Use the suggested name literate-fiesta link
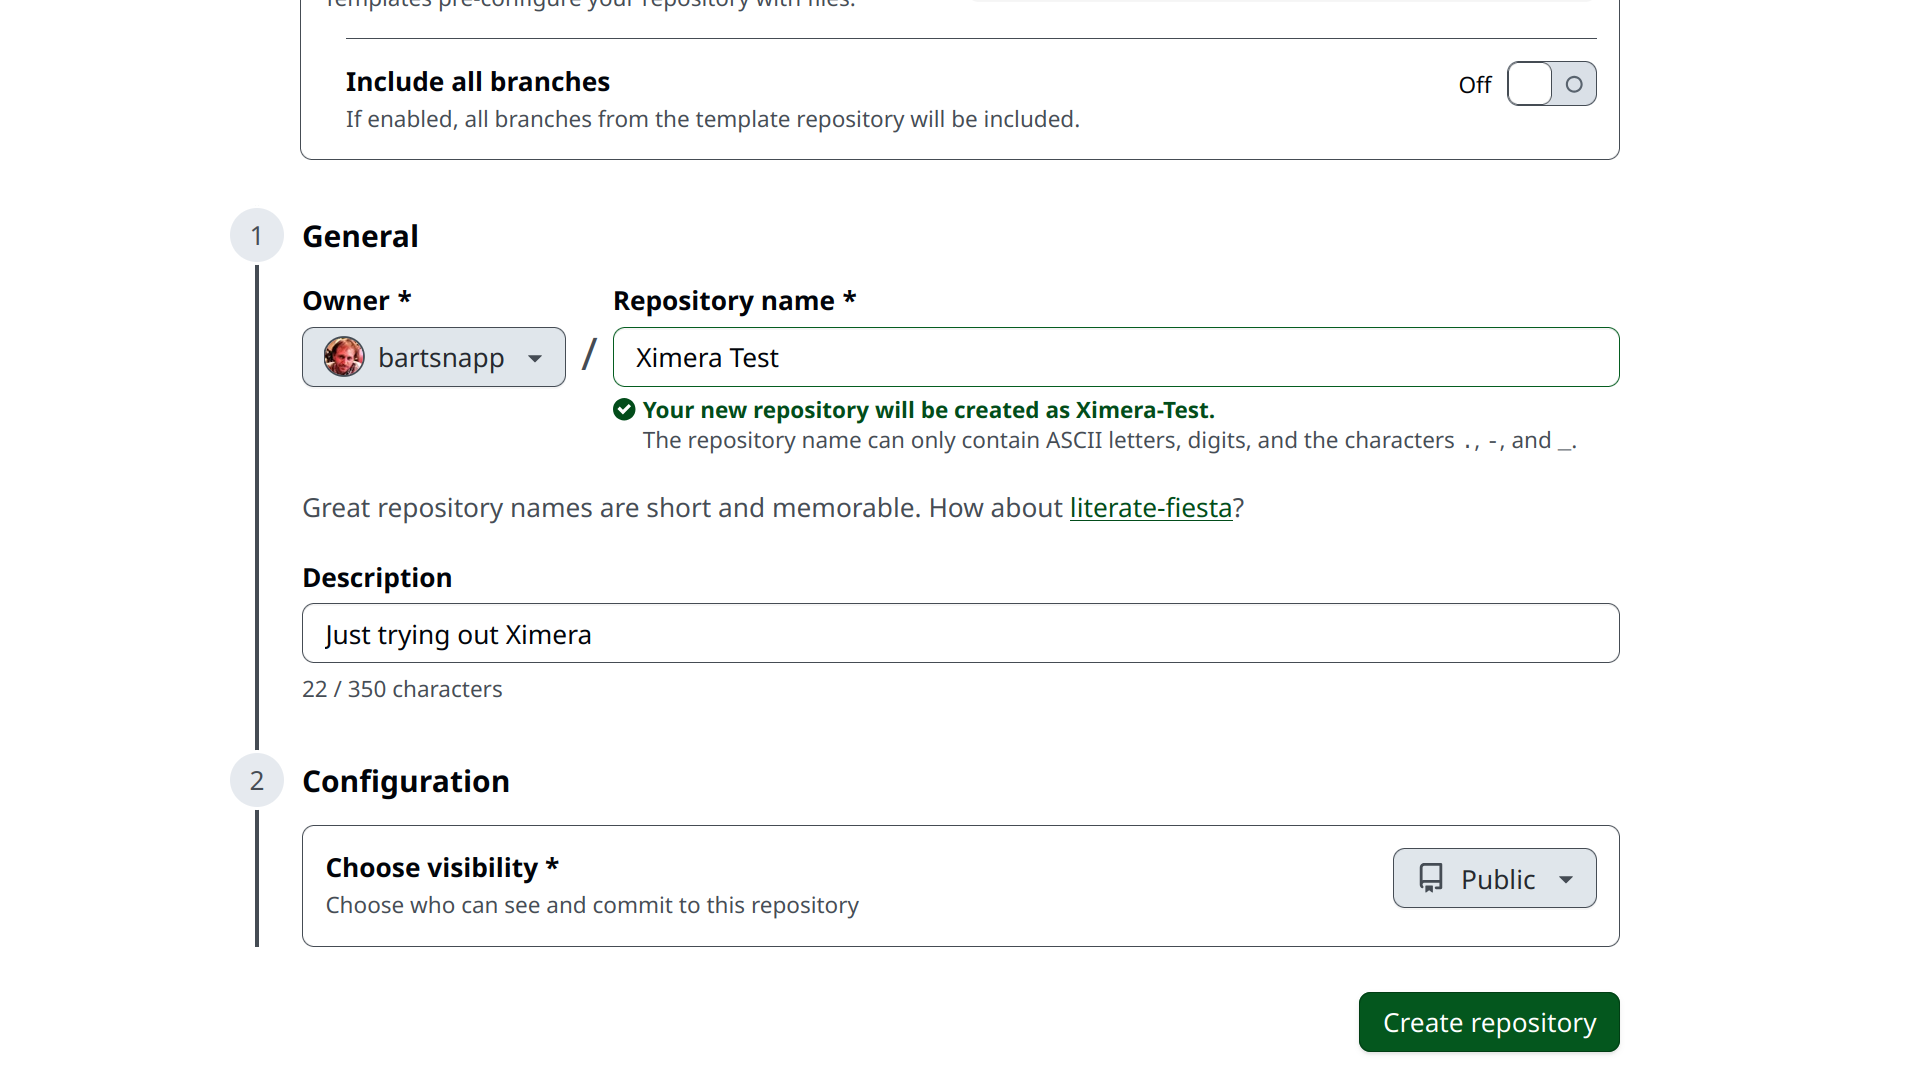The height and width of the screenshot is (1080, 1920). (1150, 508)
